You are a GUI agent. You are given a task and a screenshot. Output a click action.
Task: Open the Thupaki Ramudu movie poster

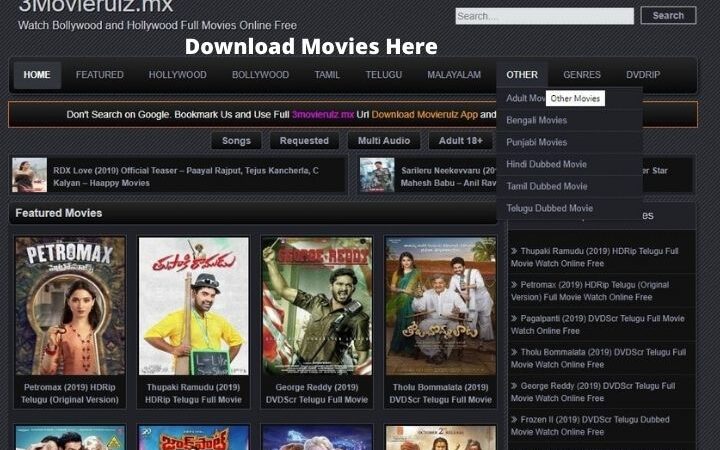click(193, 306)
